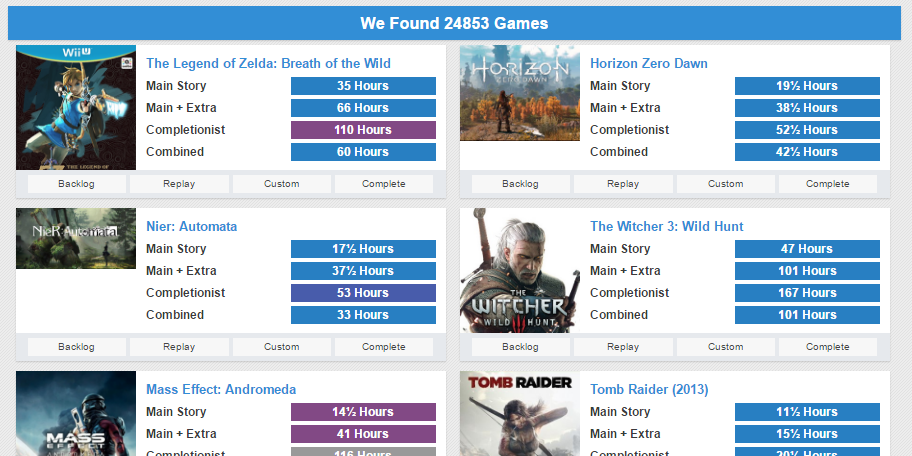Mark Horizon Zero Dawn as Replay
Screen dimensions: 912x456
[x=623, y=184]
